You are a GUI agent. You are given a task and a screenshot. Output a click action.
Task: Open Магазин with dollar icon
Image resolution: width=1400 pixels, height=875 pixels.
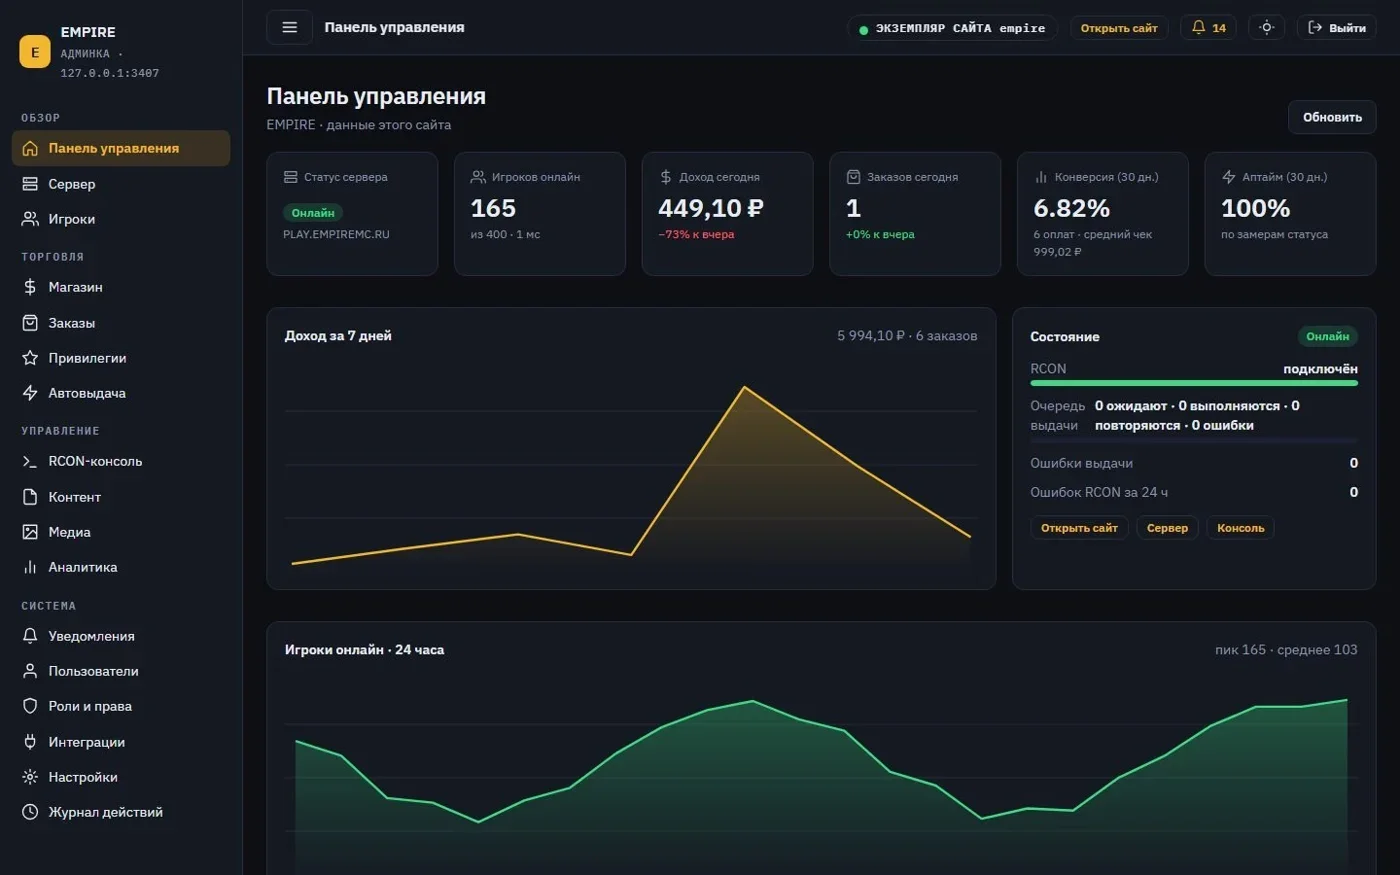click(121, 287)
